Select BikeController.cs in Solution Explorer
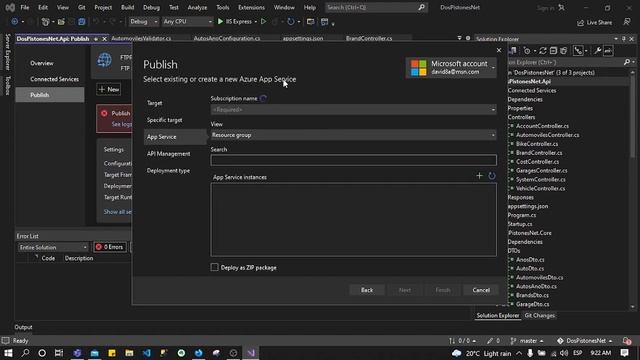640x360 pixels. click(x=537, y=144)
